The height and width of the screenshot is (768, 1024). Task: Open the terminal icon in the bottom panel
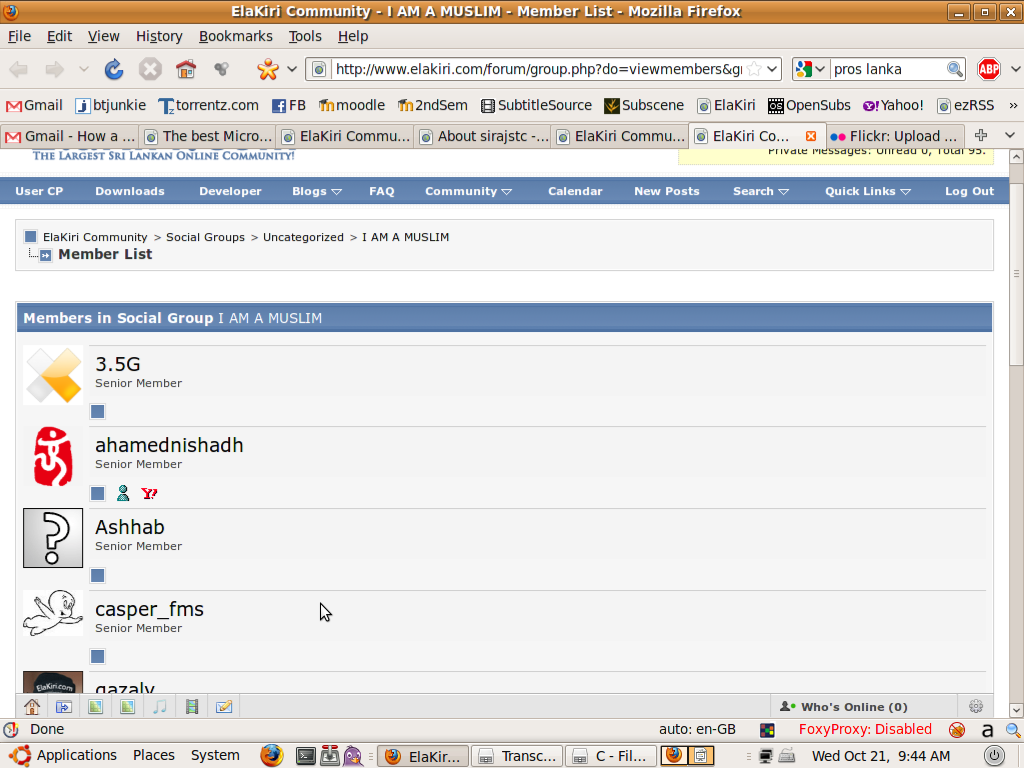coord(306,756)
